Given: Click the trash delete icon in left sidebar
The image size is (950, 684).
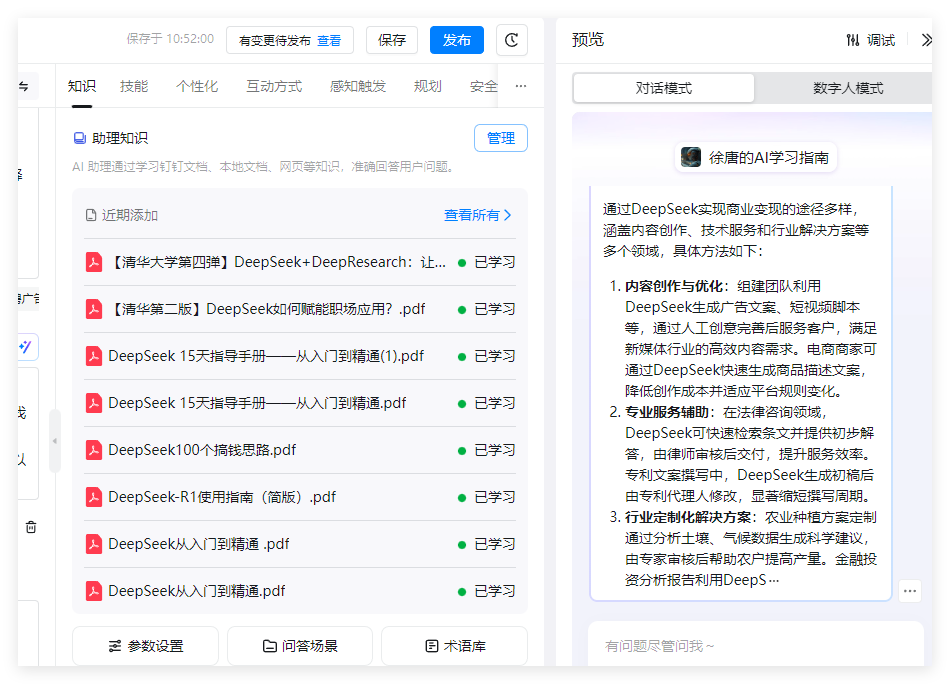Looking at the screenshot, I should tap(31, 527).
